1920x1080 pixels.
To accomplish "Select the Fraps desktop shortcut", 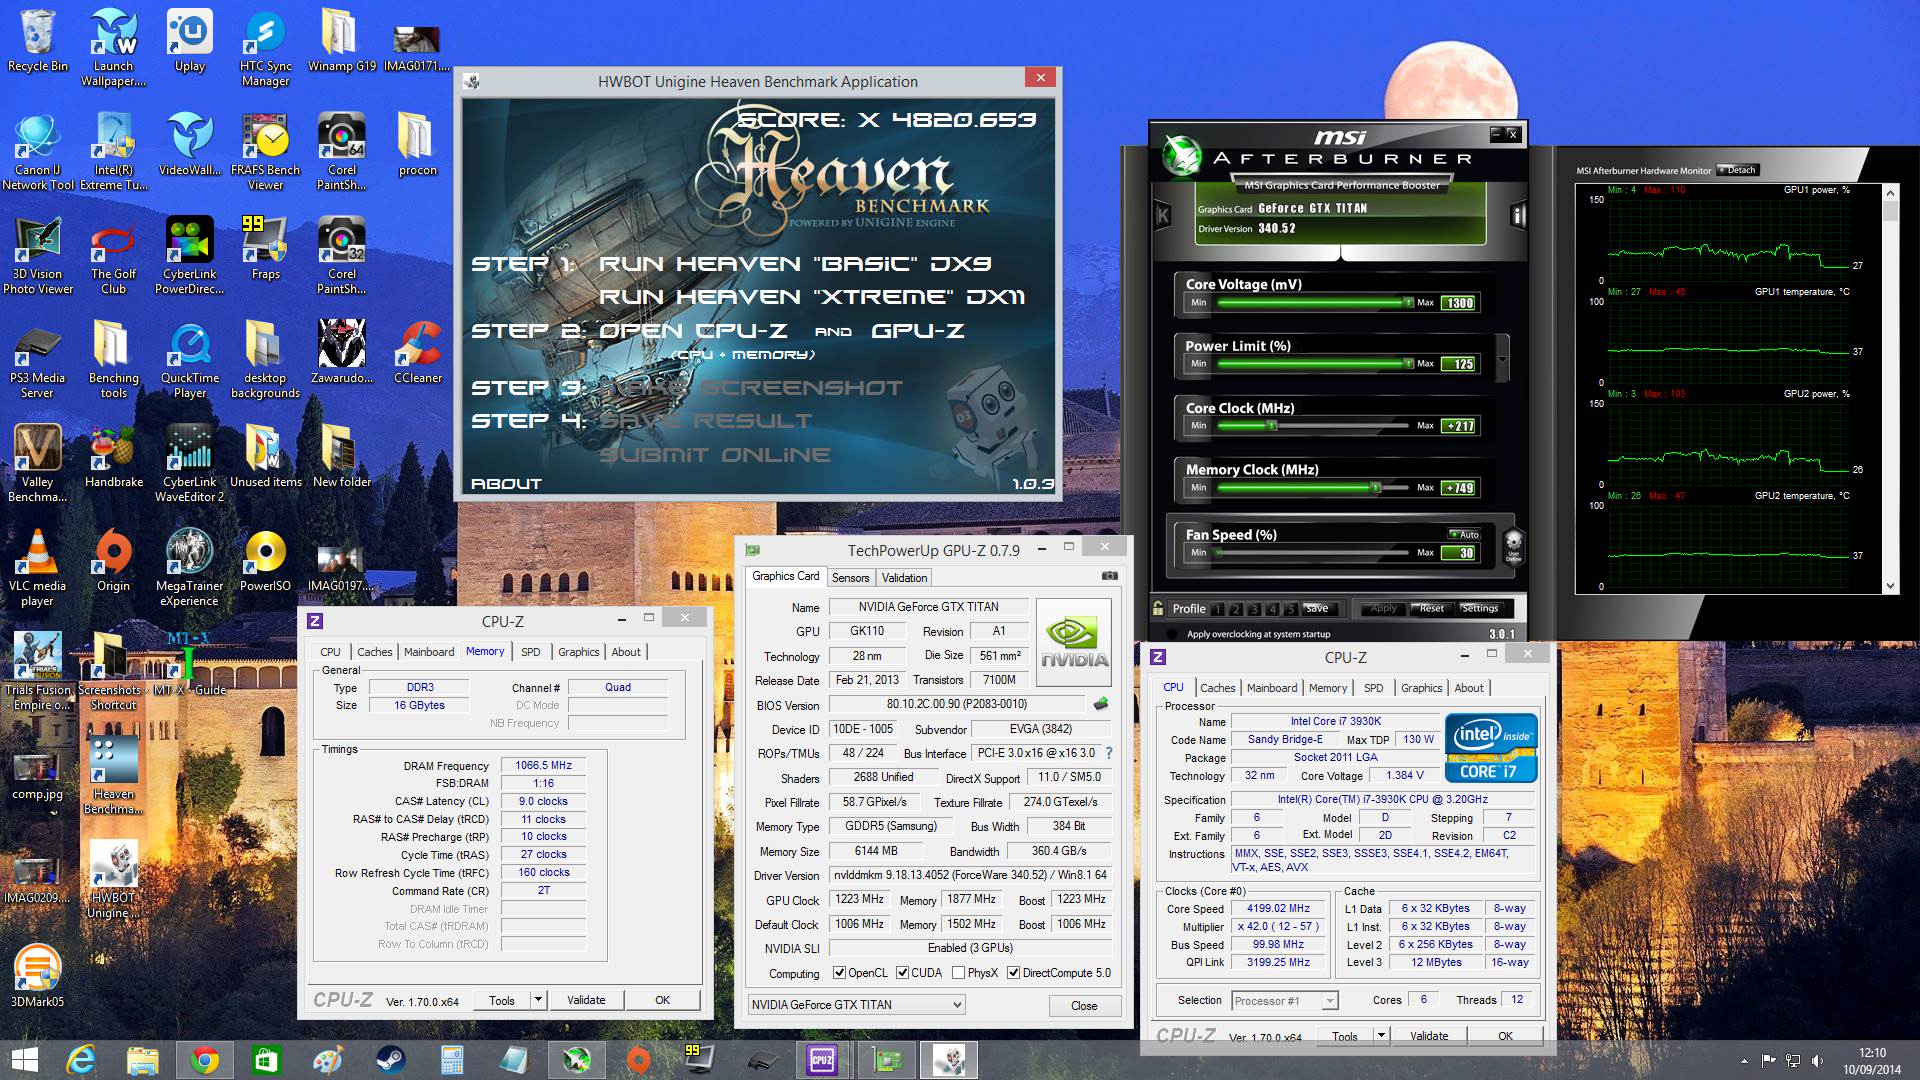I will (265, 249).
